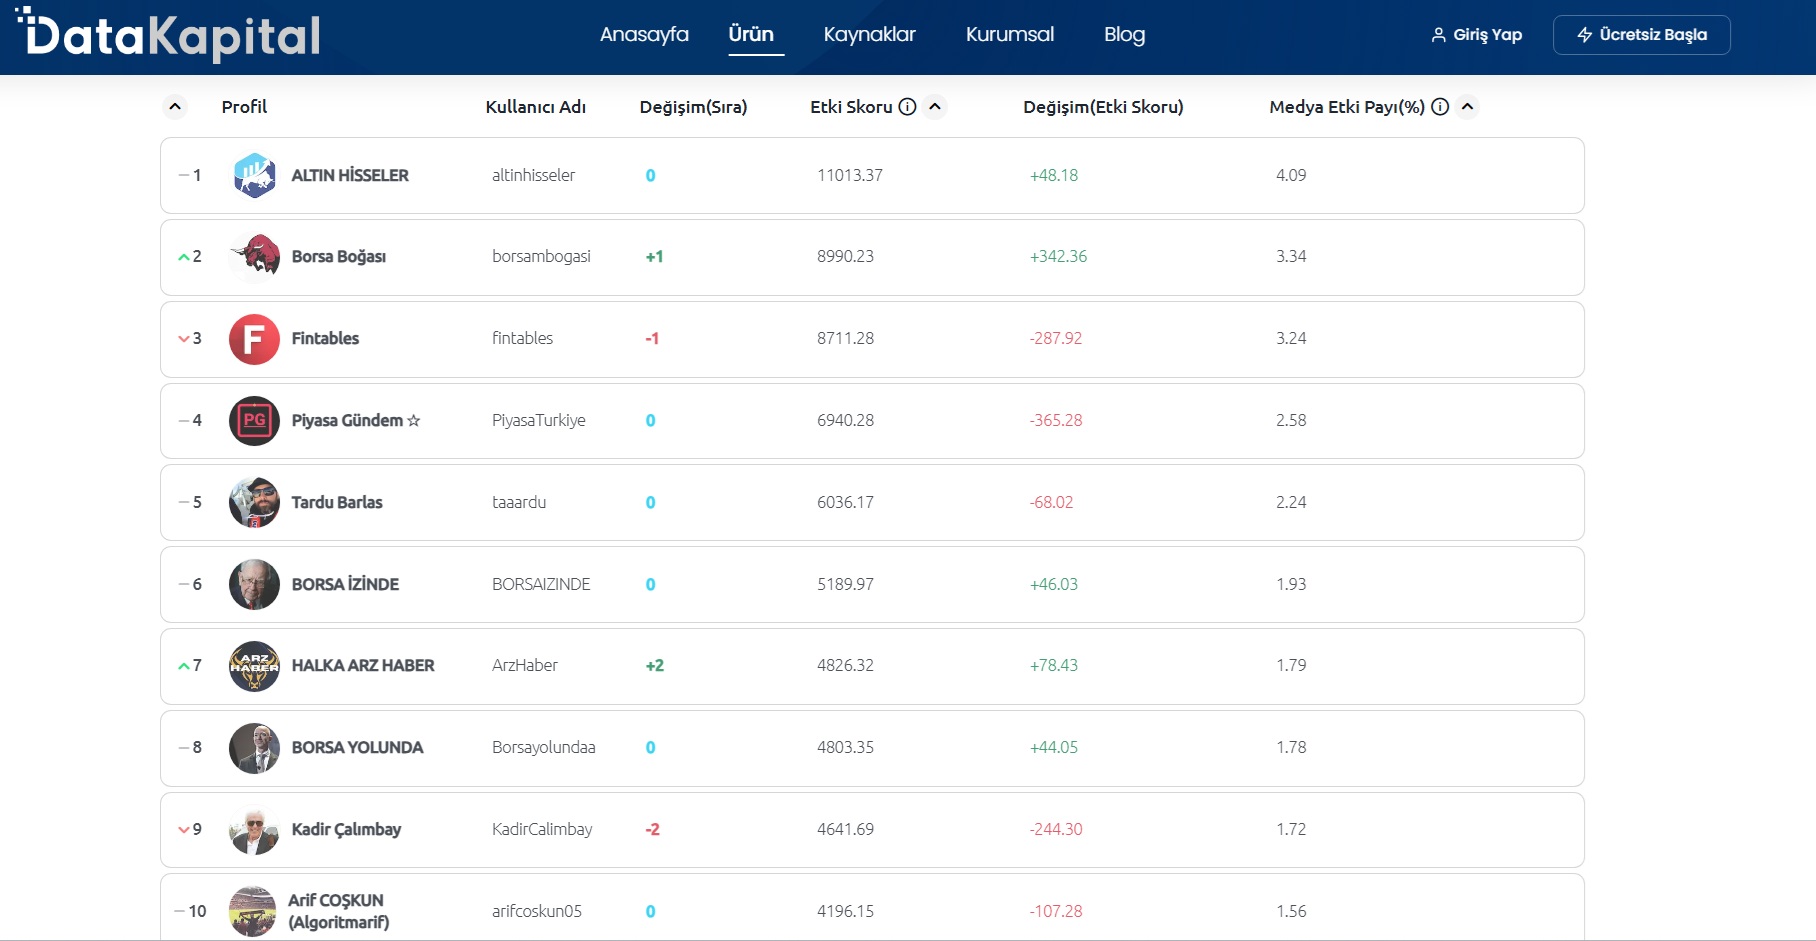
Task: Select the BORSA YOLUNDA row
Action: click(x=870, y=748)
